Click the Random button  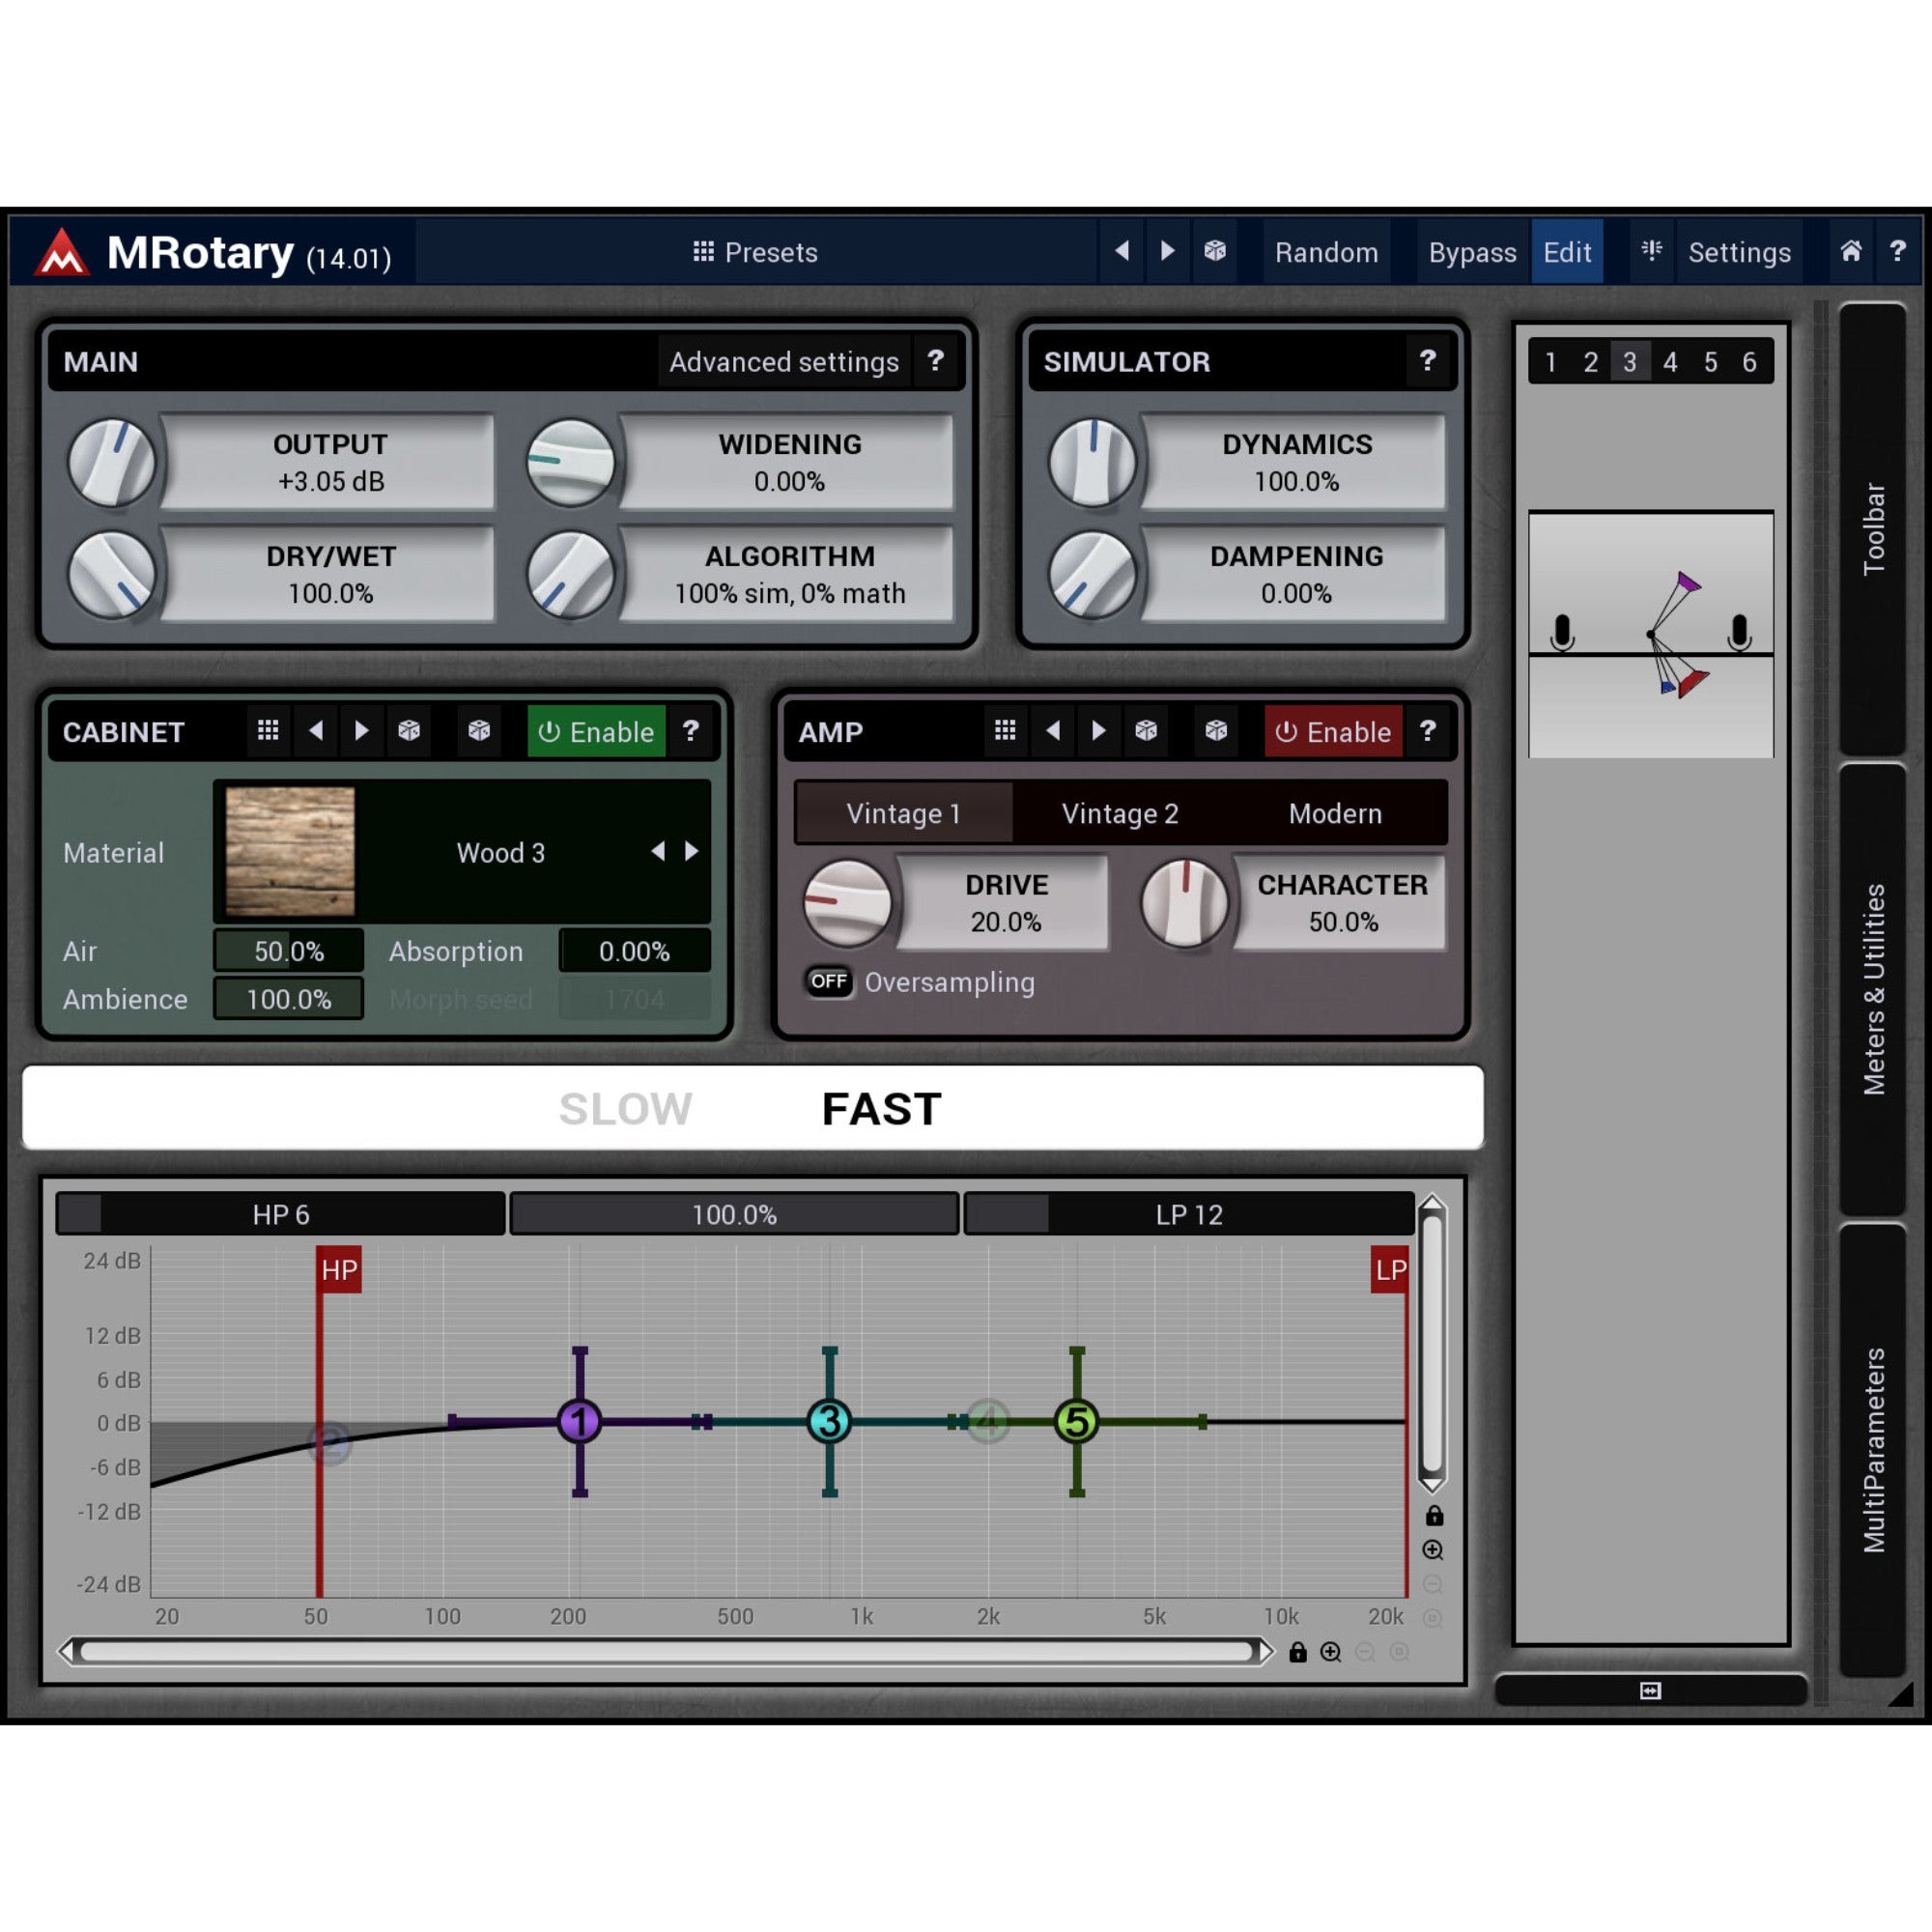(1326, 252)
